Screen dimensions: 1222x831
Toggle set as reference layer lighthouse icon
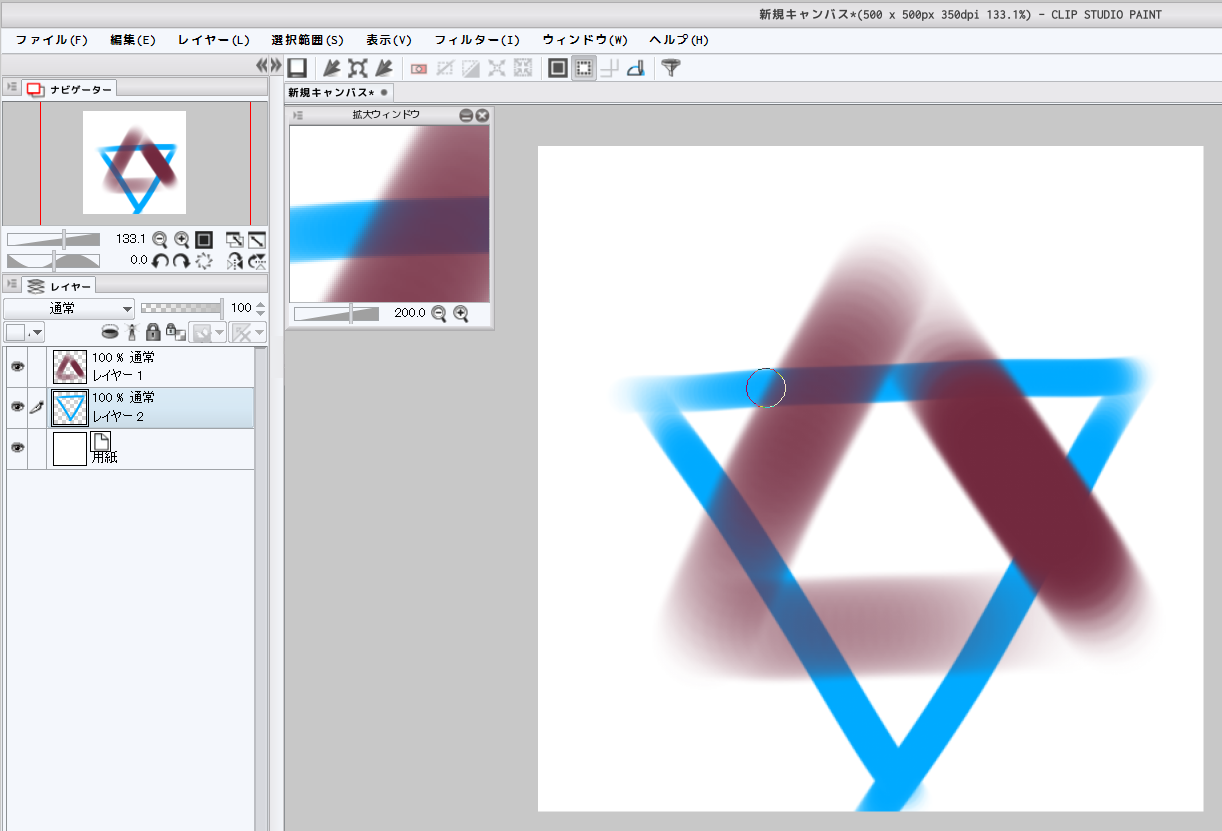(x=131, y=332)
